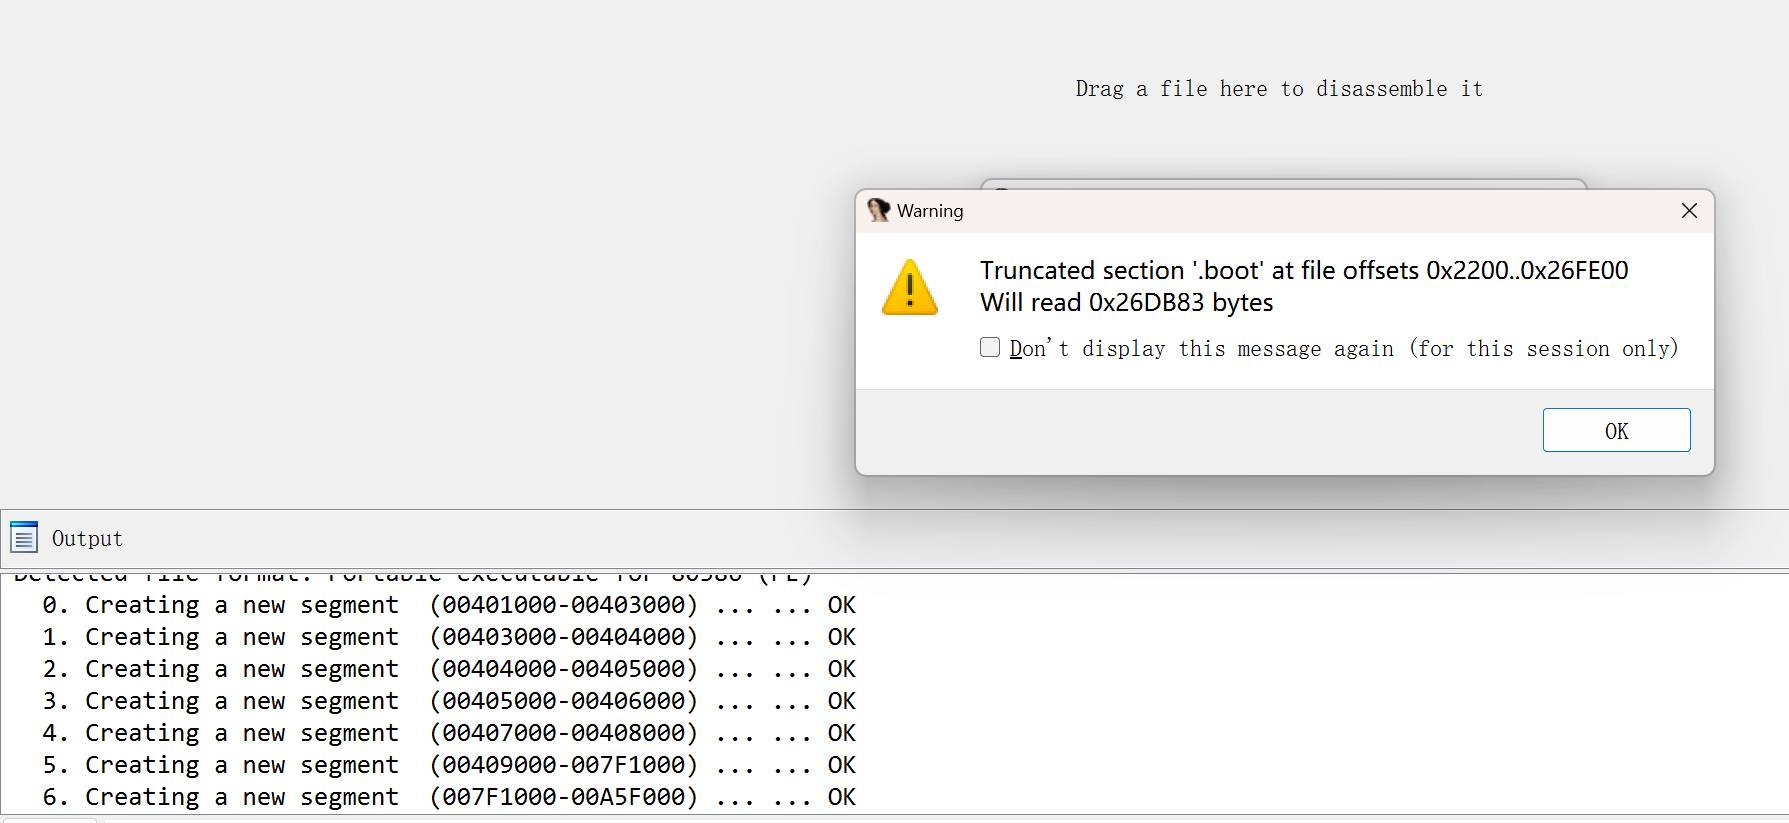Click output line 4 for segment 00407000-00408000
The height and width of the screenshot is (823, 1789).
(x=448, y=733)
